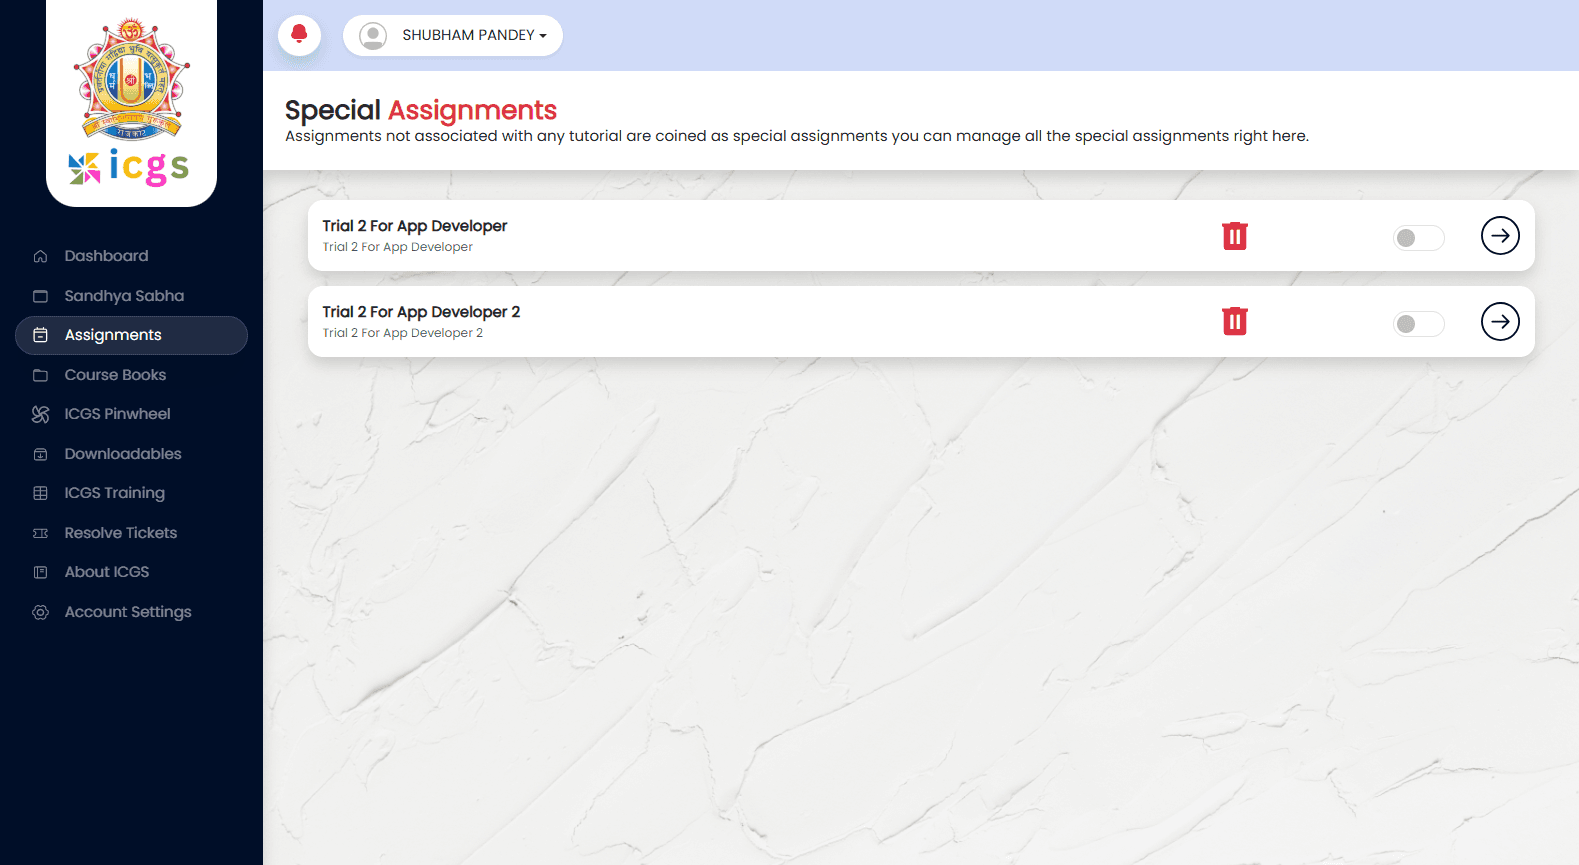Image resolution: width=1579 pixels, height=865 pixels.
Task: Click the Account Settings gear icon
Action: pyautogui.click(x=41, y=612)
